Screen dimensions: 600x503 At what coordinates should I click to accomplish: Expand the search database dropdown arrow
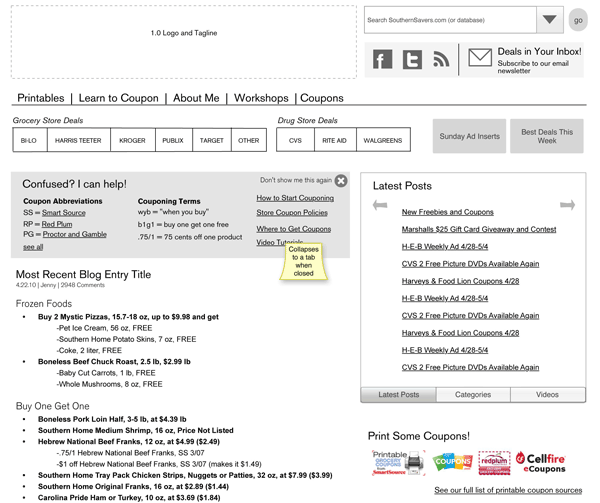pos(549,20)
